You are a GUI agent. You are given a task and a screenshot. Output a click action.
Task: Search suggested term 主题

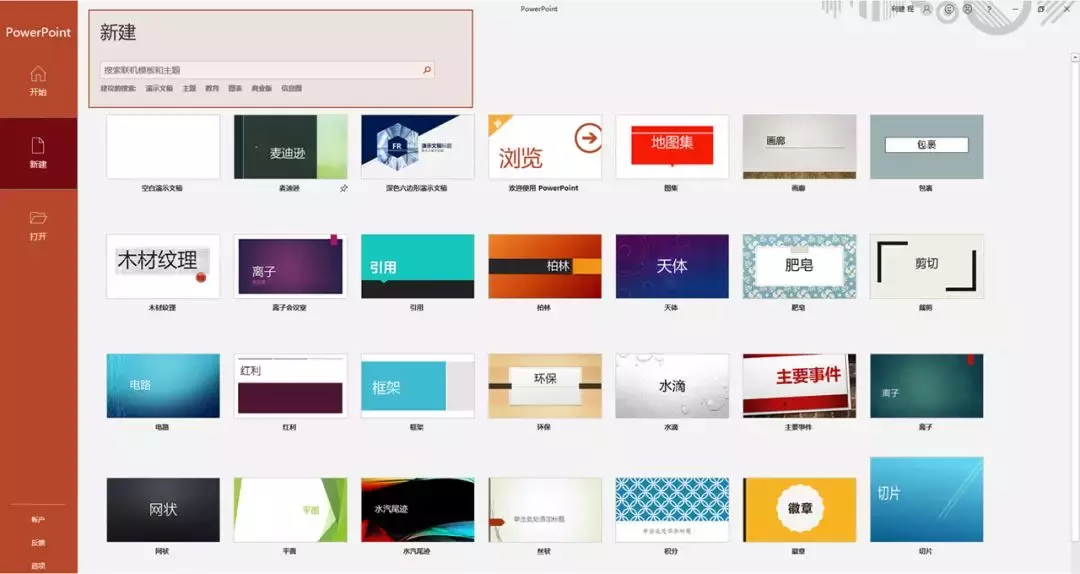click(x=189, y=88)
